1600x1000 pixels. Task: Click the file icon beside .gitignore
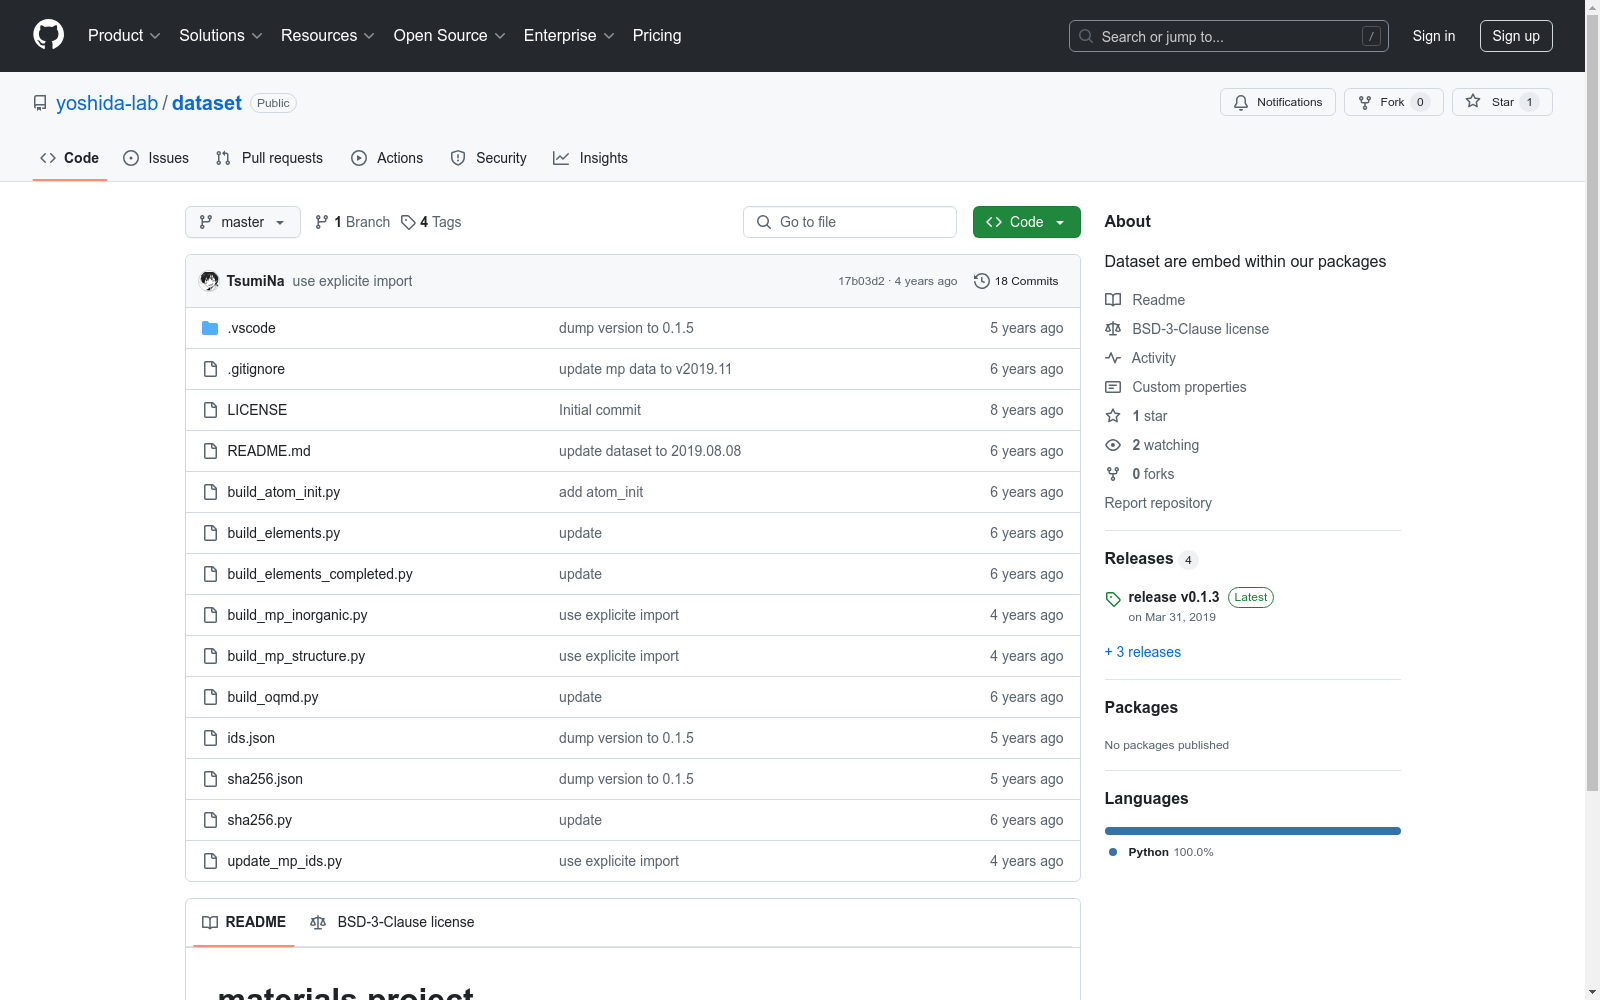pyautogui.click(x=210, y=369)
